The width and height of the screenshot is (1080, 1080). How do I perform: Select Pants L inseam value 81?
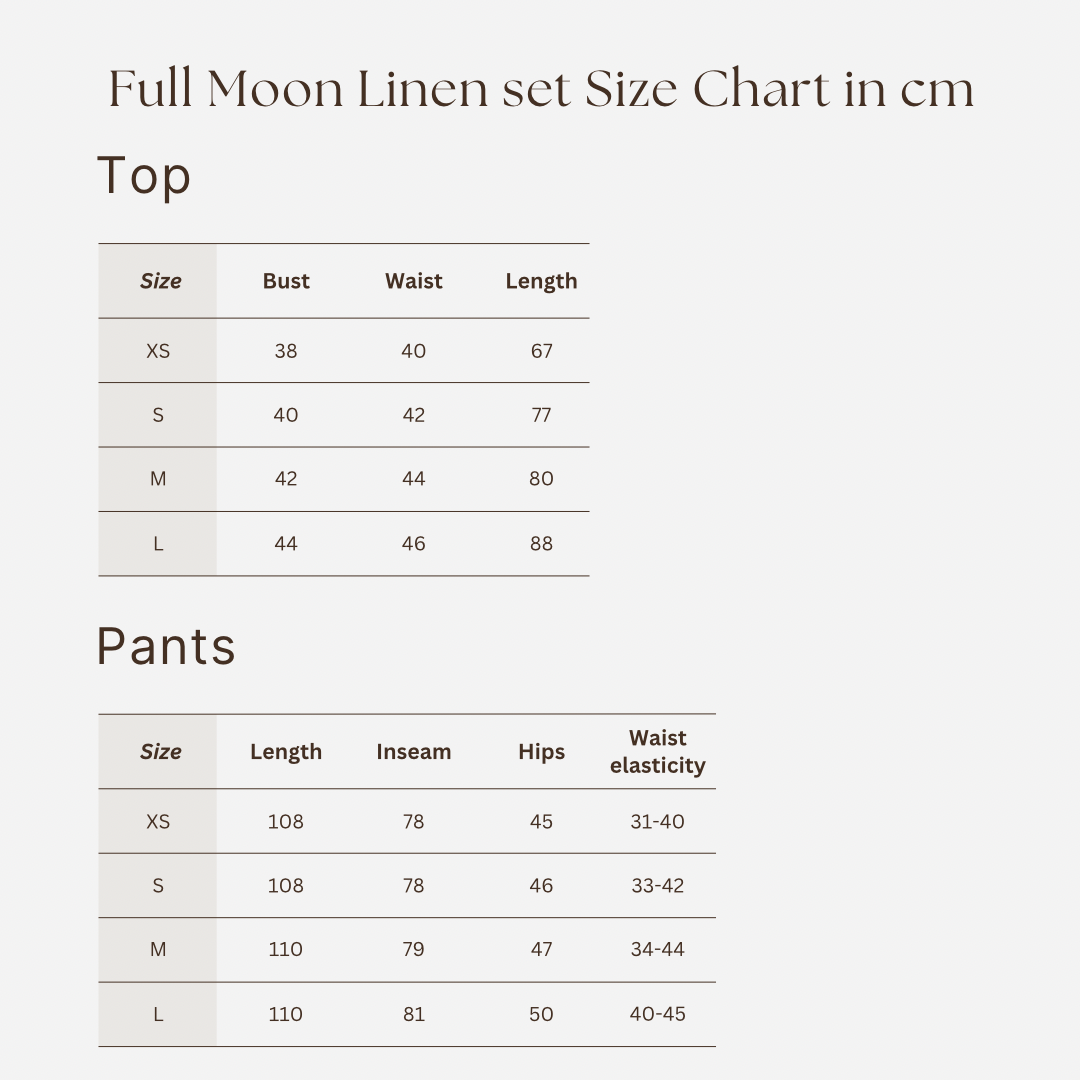(413, 1014)
